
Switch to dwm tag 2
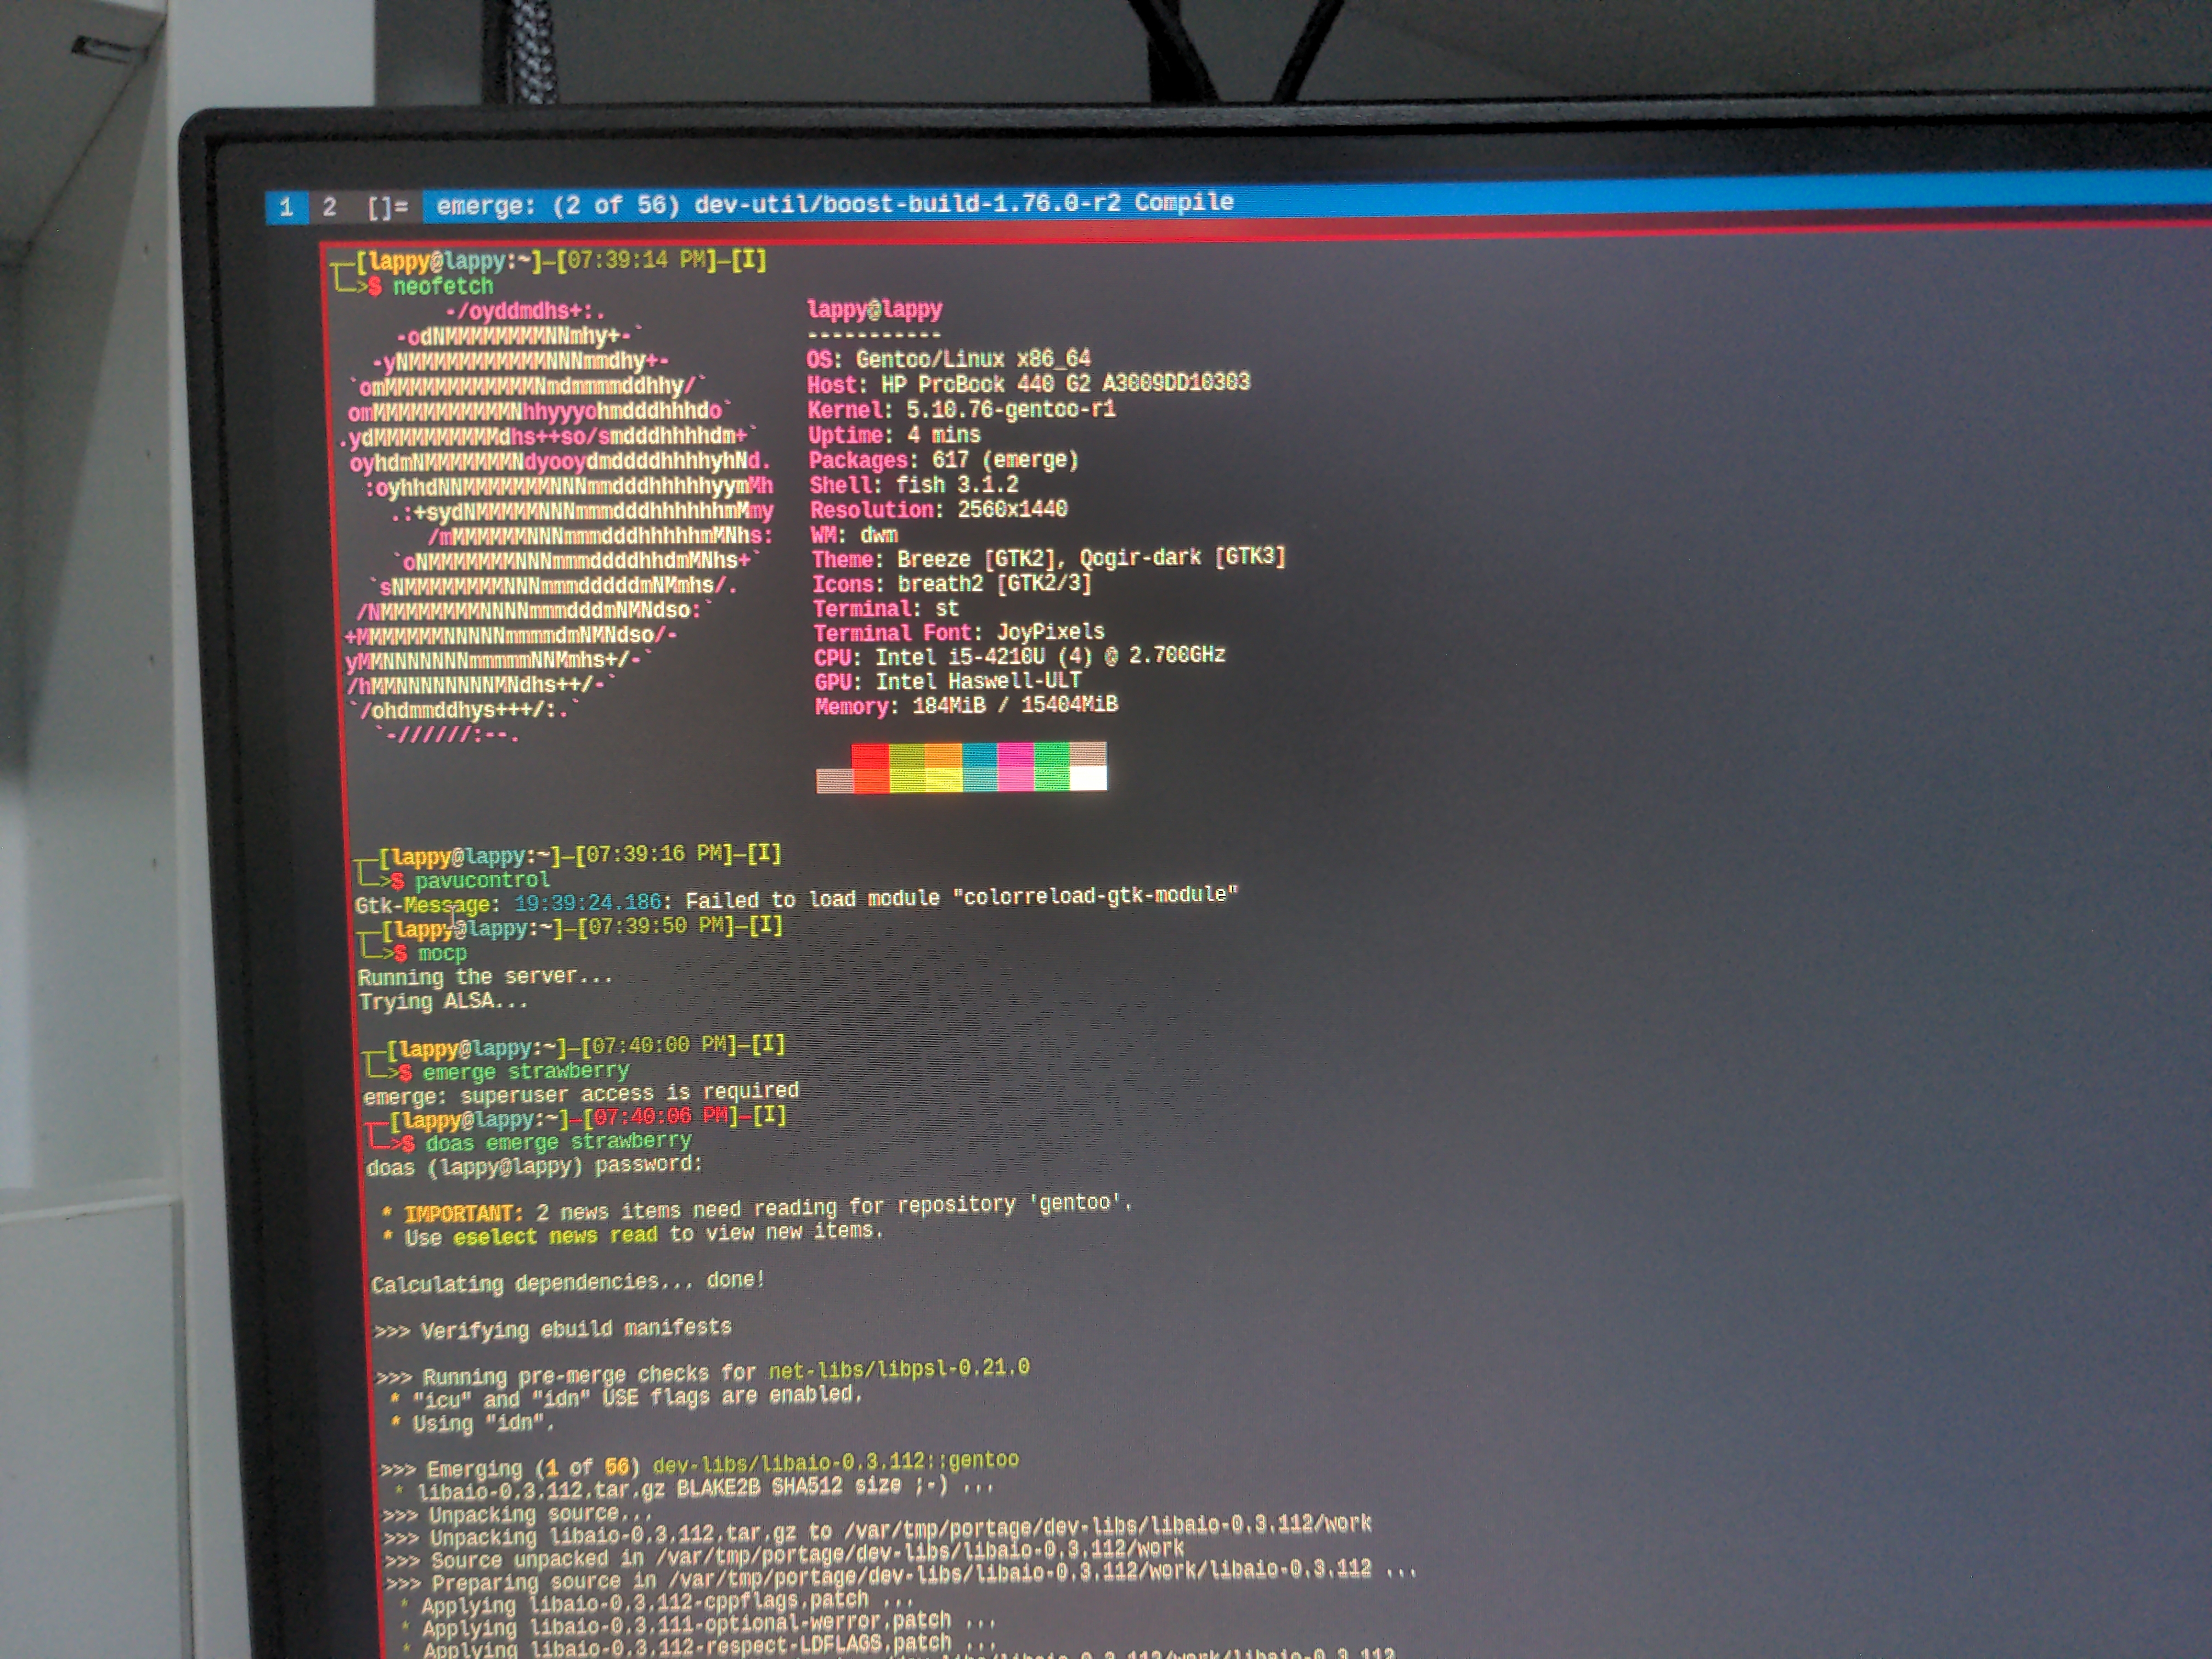[x=329, y=207]
